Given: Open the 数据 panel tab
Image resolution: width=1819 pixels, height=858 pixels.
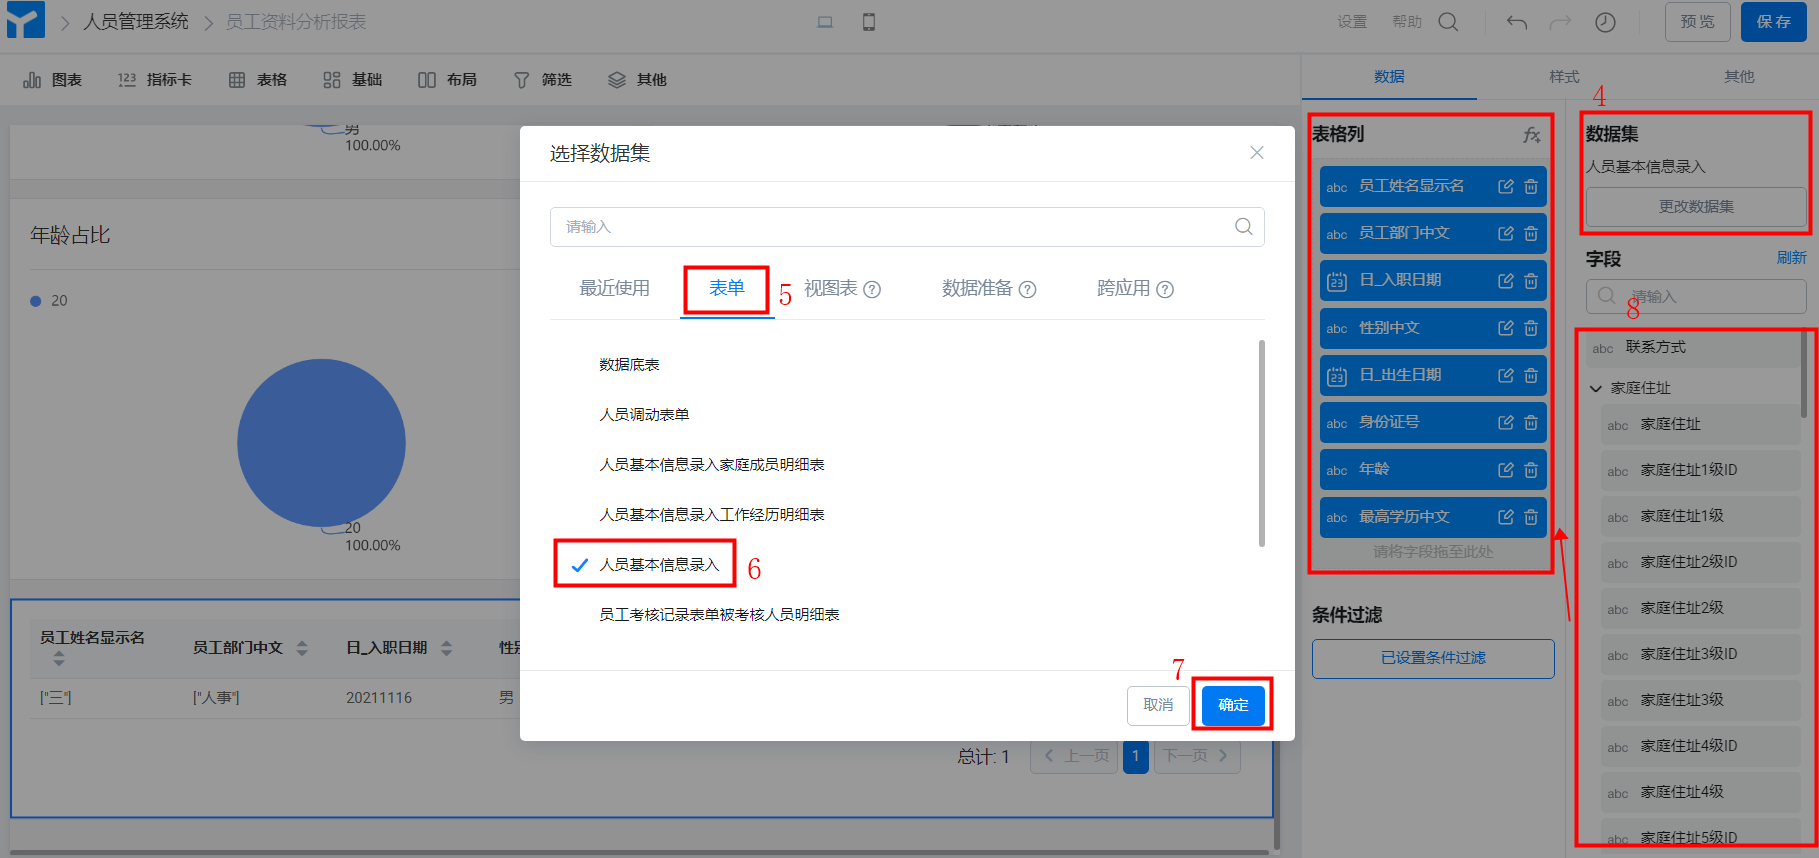Looking at the screenshot, I should [x=1389, y=77].
